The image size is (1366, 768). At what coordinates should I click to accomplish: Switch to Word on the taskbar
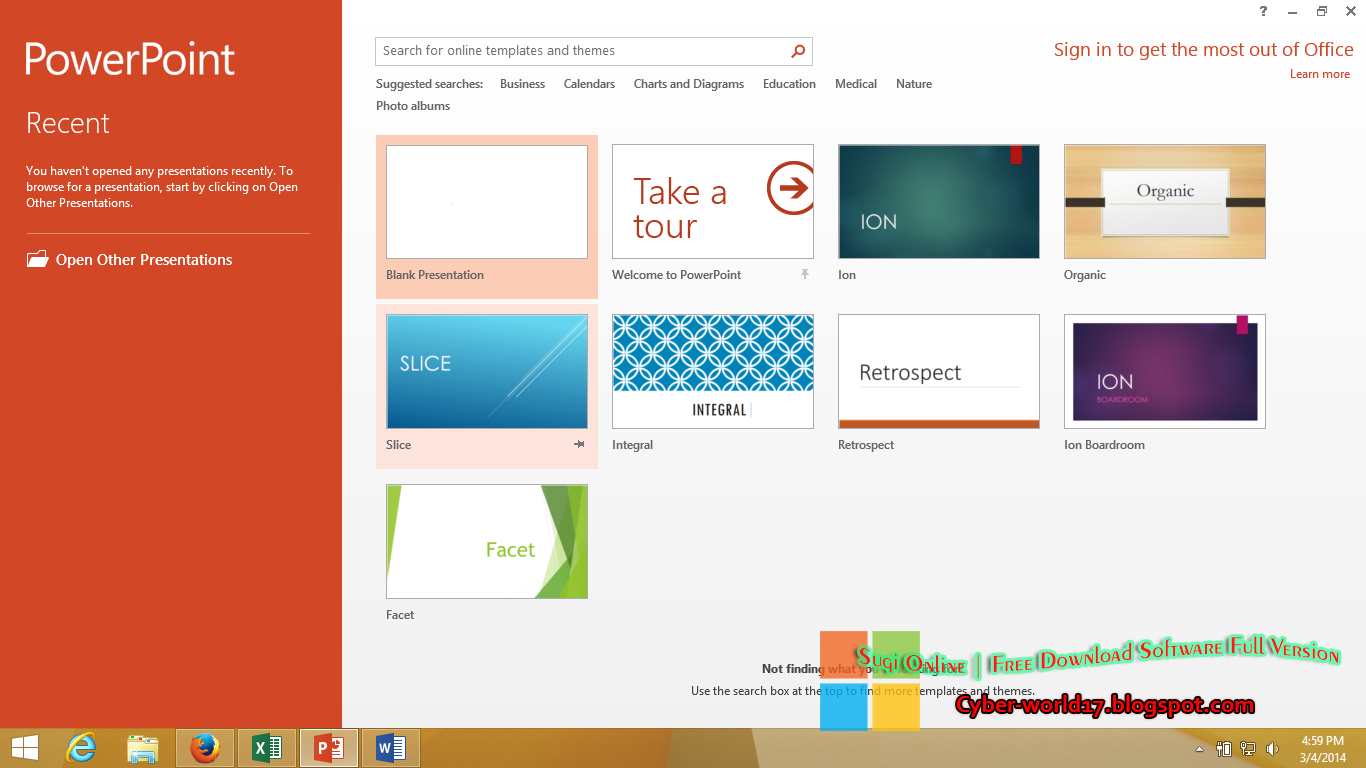(x=391, y=748)
